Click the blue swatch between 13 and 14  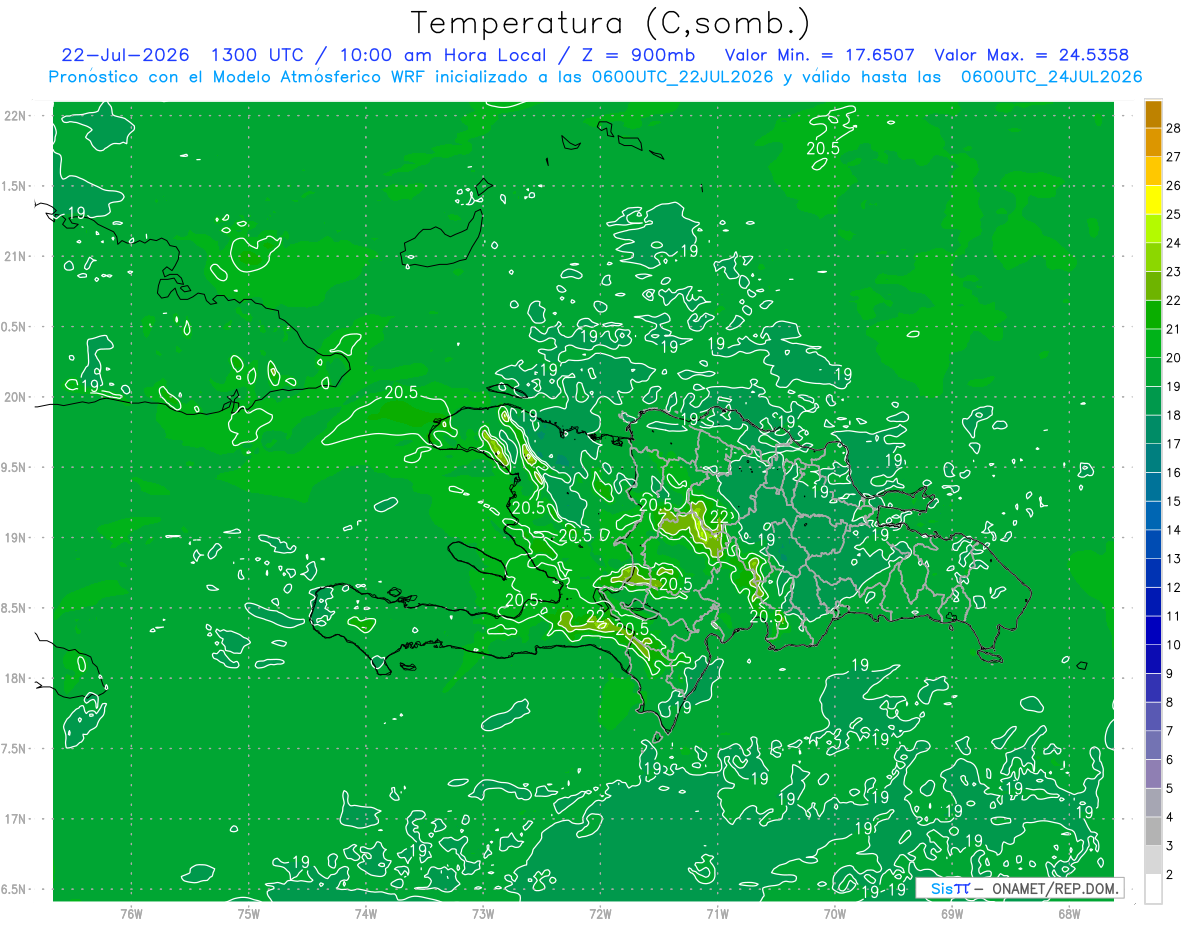point(1153,544)
